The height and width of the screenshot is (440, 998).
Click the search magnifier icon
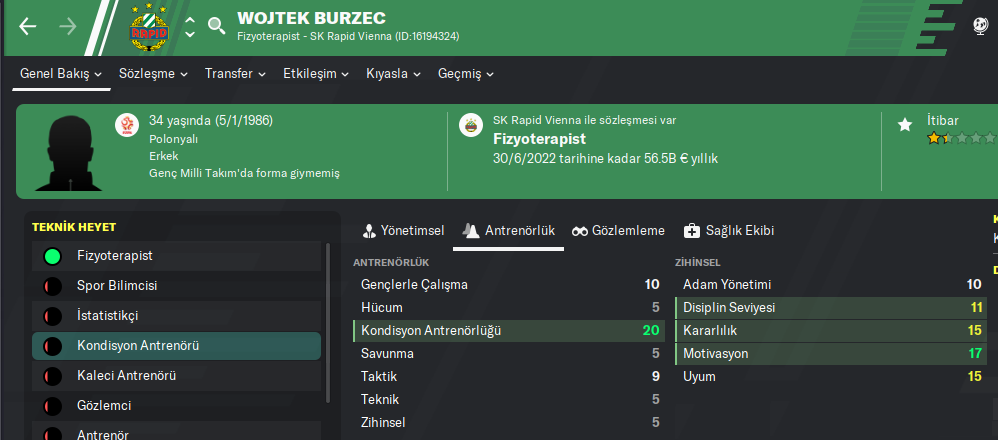coord(216,26)
